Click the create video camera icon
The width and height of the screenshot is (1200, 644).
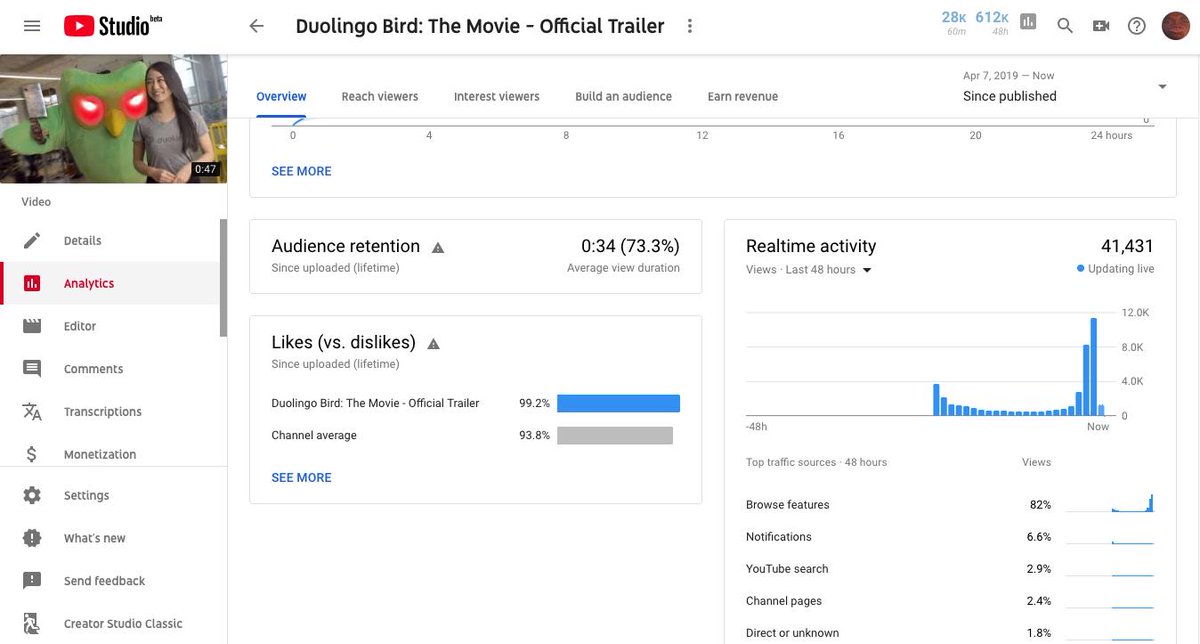click(1101, 26)
